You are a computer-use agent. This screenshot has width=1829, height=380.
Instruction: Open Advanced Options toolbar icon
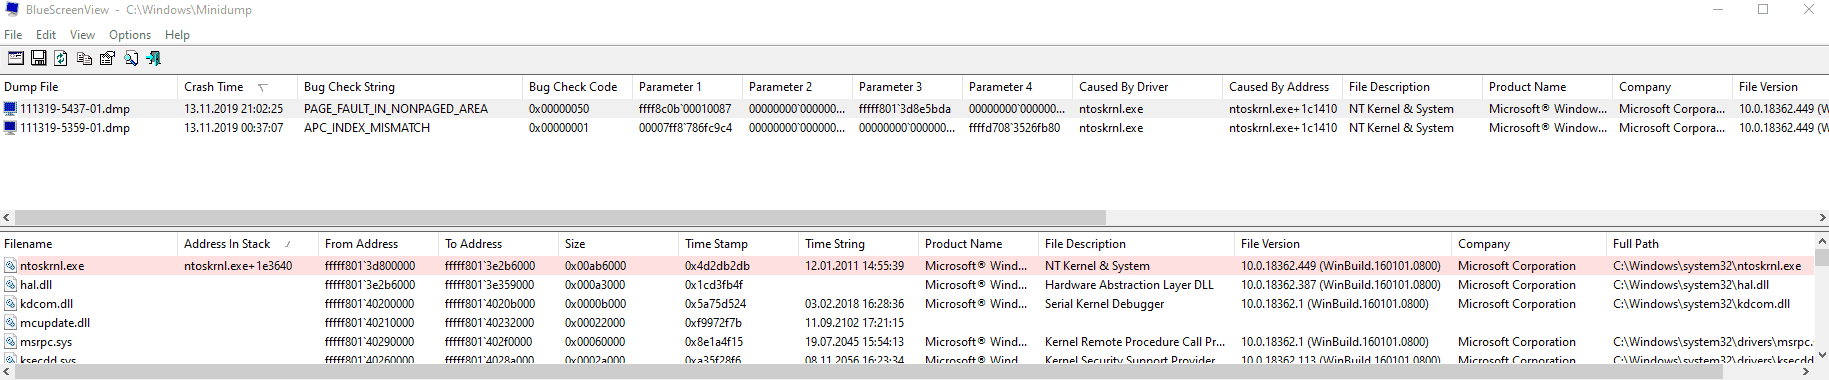pyautogui.click(x=15, y=58)
